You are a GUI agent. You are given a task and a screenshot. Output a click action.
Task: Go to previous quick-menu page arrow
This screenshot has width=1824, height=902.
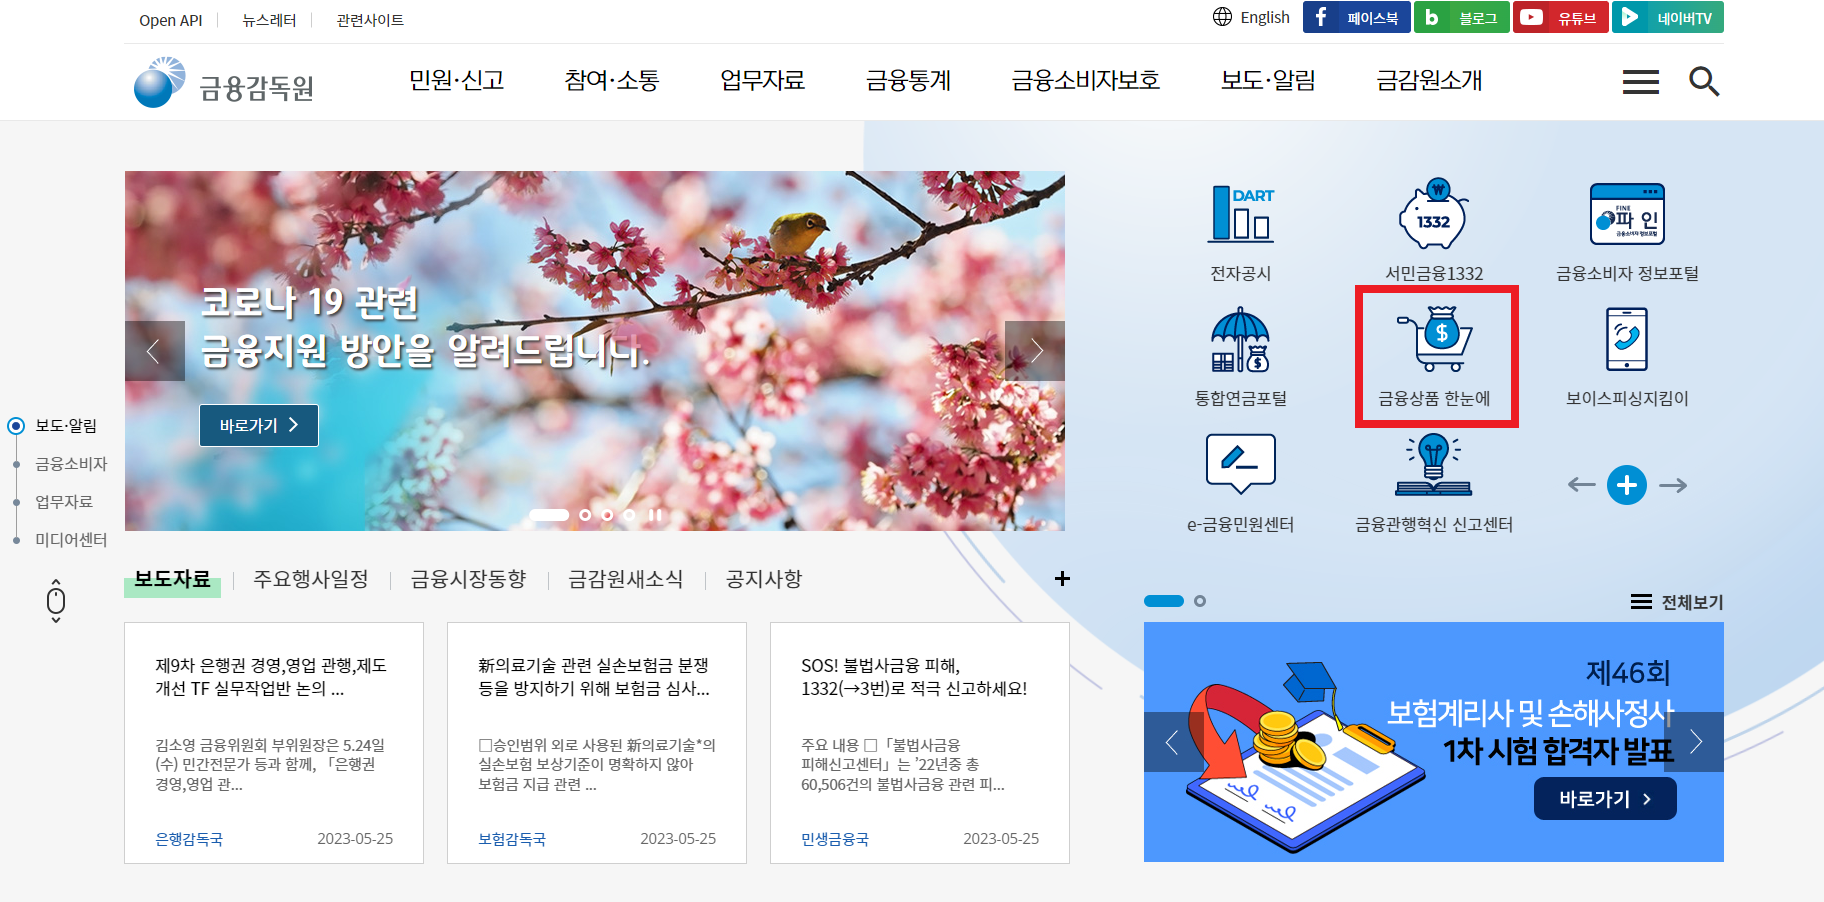pyautogui.click(x=1581, y=485)
